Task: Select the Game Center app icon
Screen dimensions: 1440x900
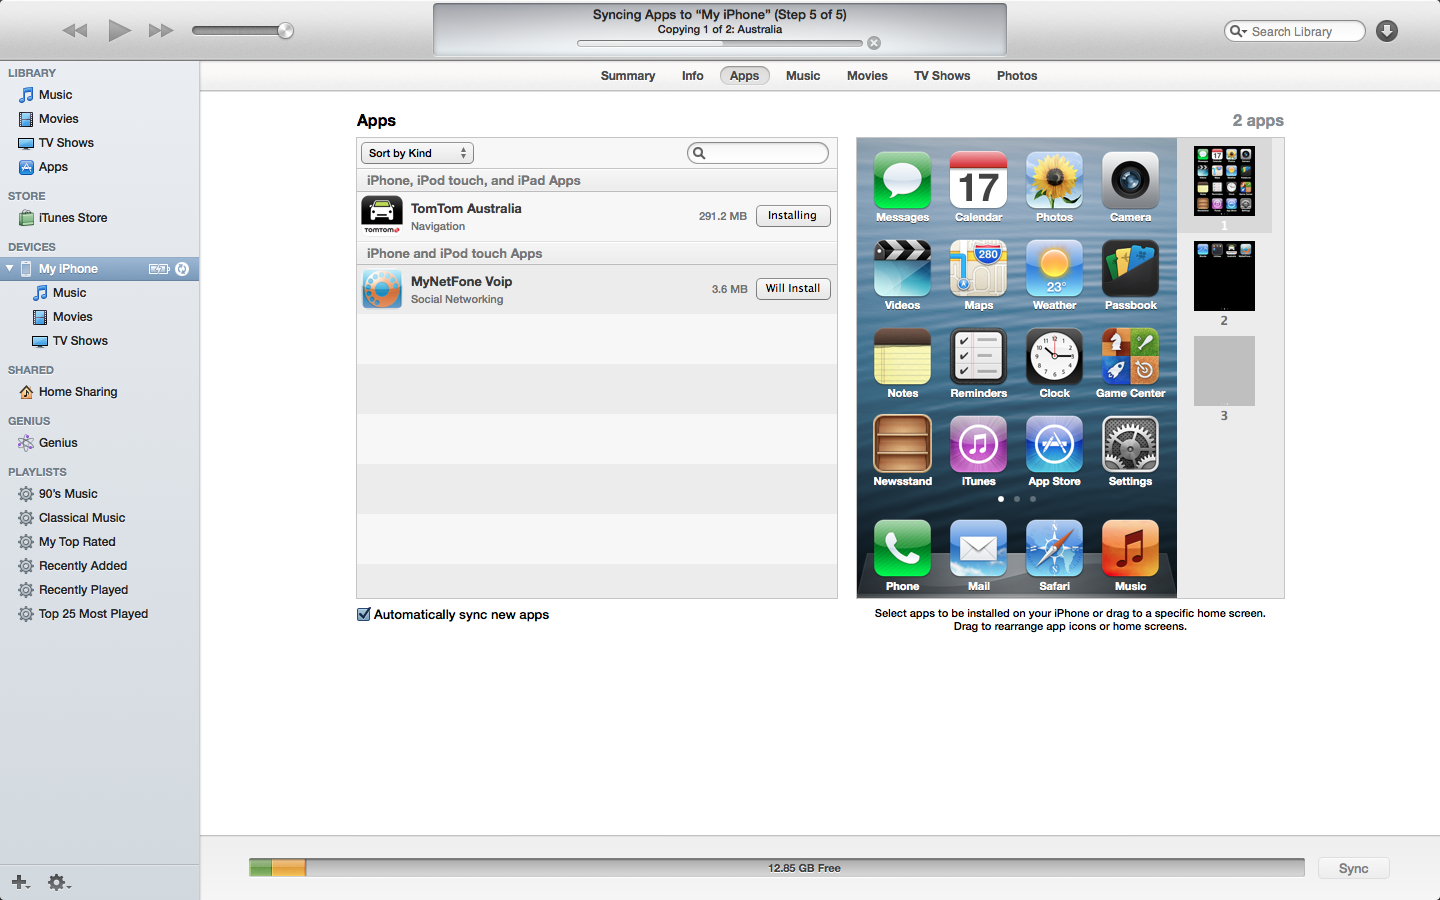Action: [x=1130, y=357]
